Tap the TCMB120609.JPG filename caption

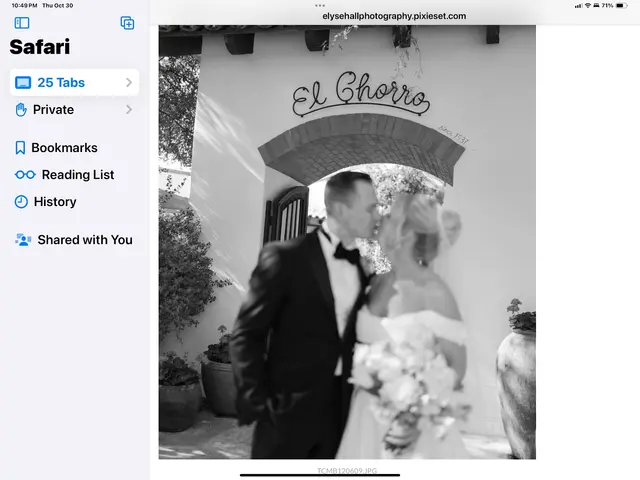347,471
